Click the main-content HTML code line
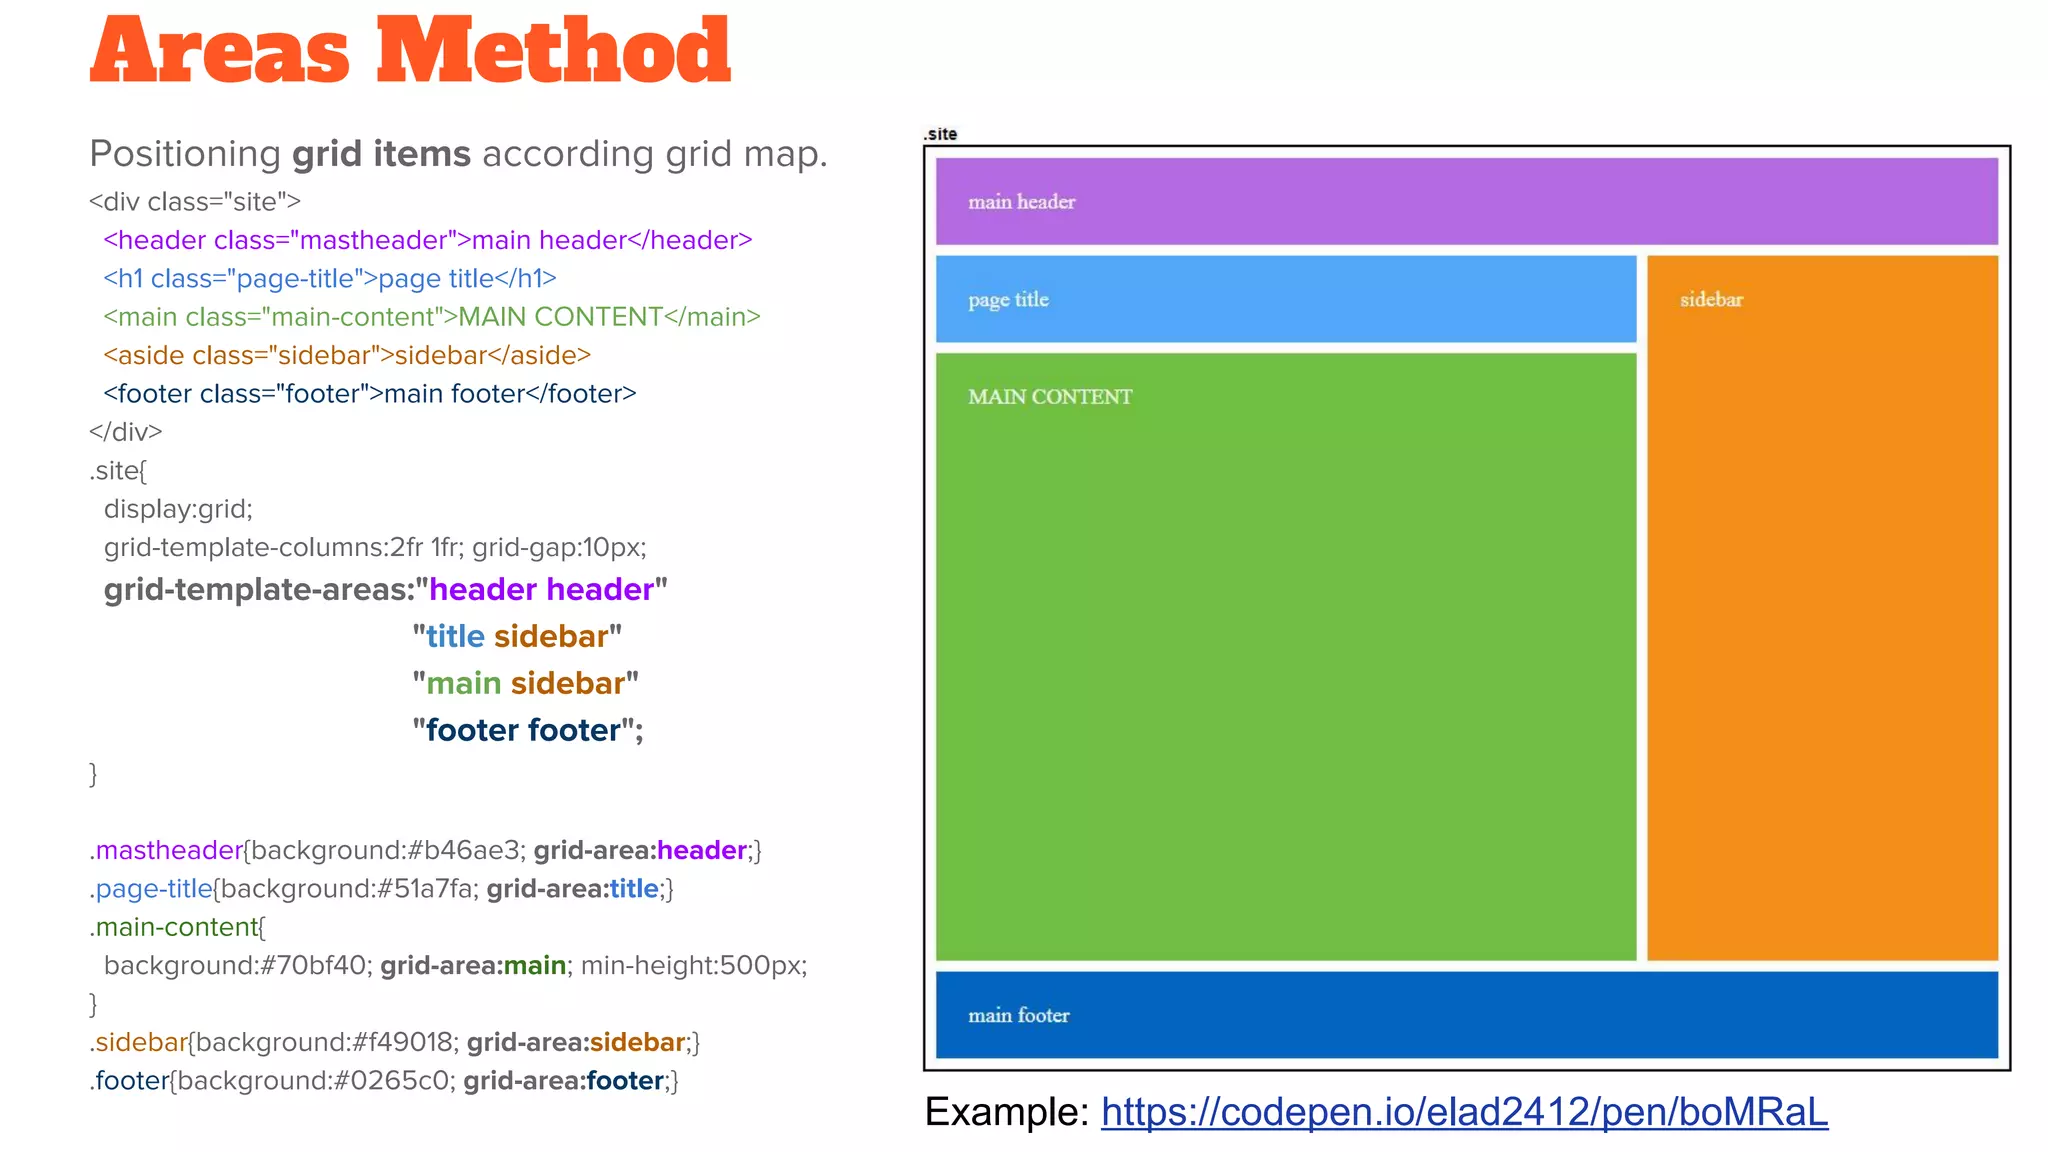The image size is (2048, 1152). (431, 317)
